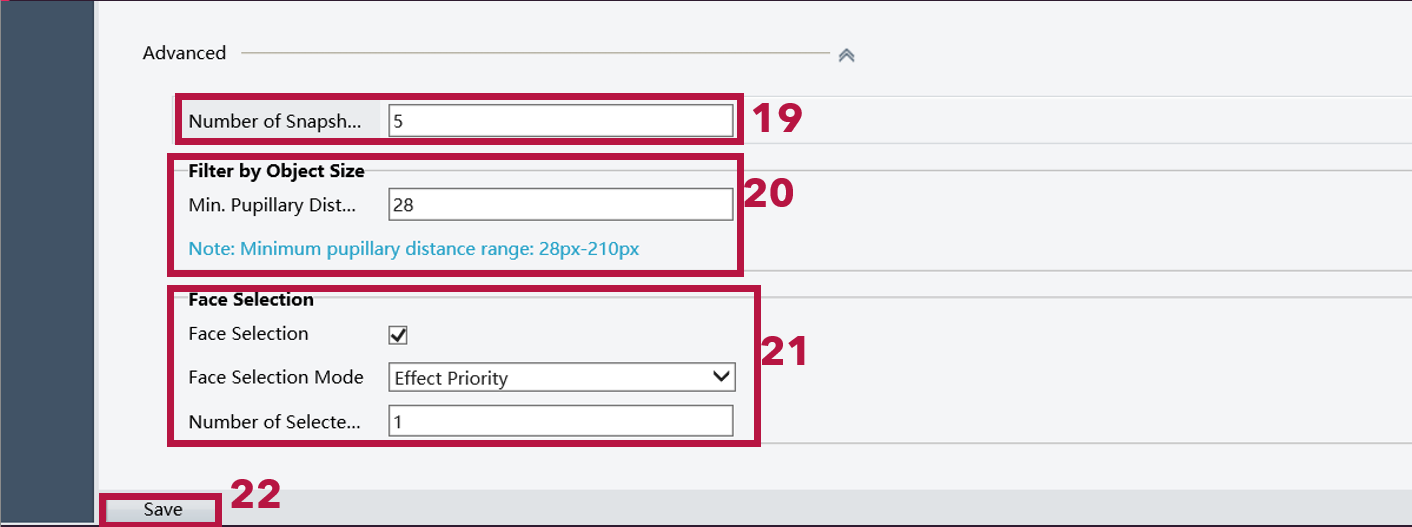Image resolution: width=1412 pixels, height=527 pixels.
Task: Collapse the Advanced section with the chevron icon
Action: pyautogui.click(x=846, y=55)
